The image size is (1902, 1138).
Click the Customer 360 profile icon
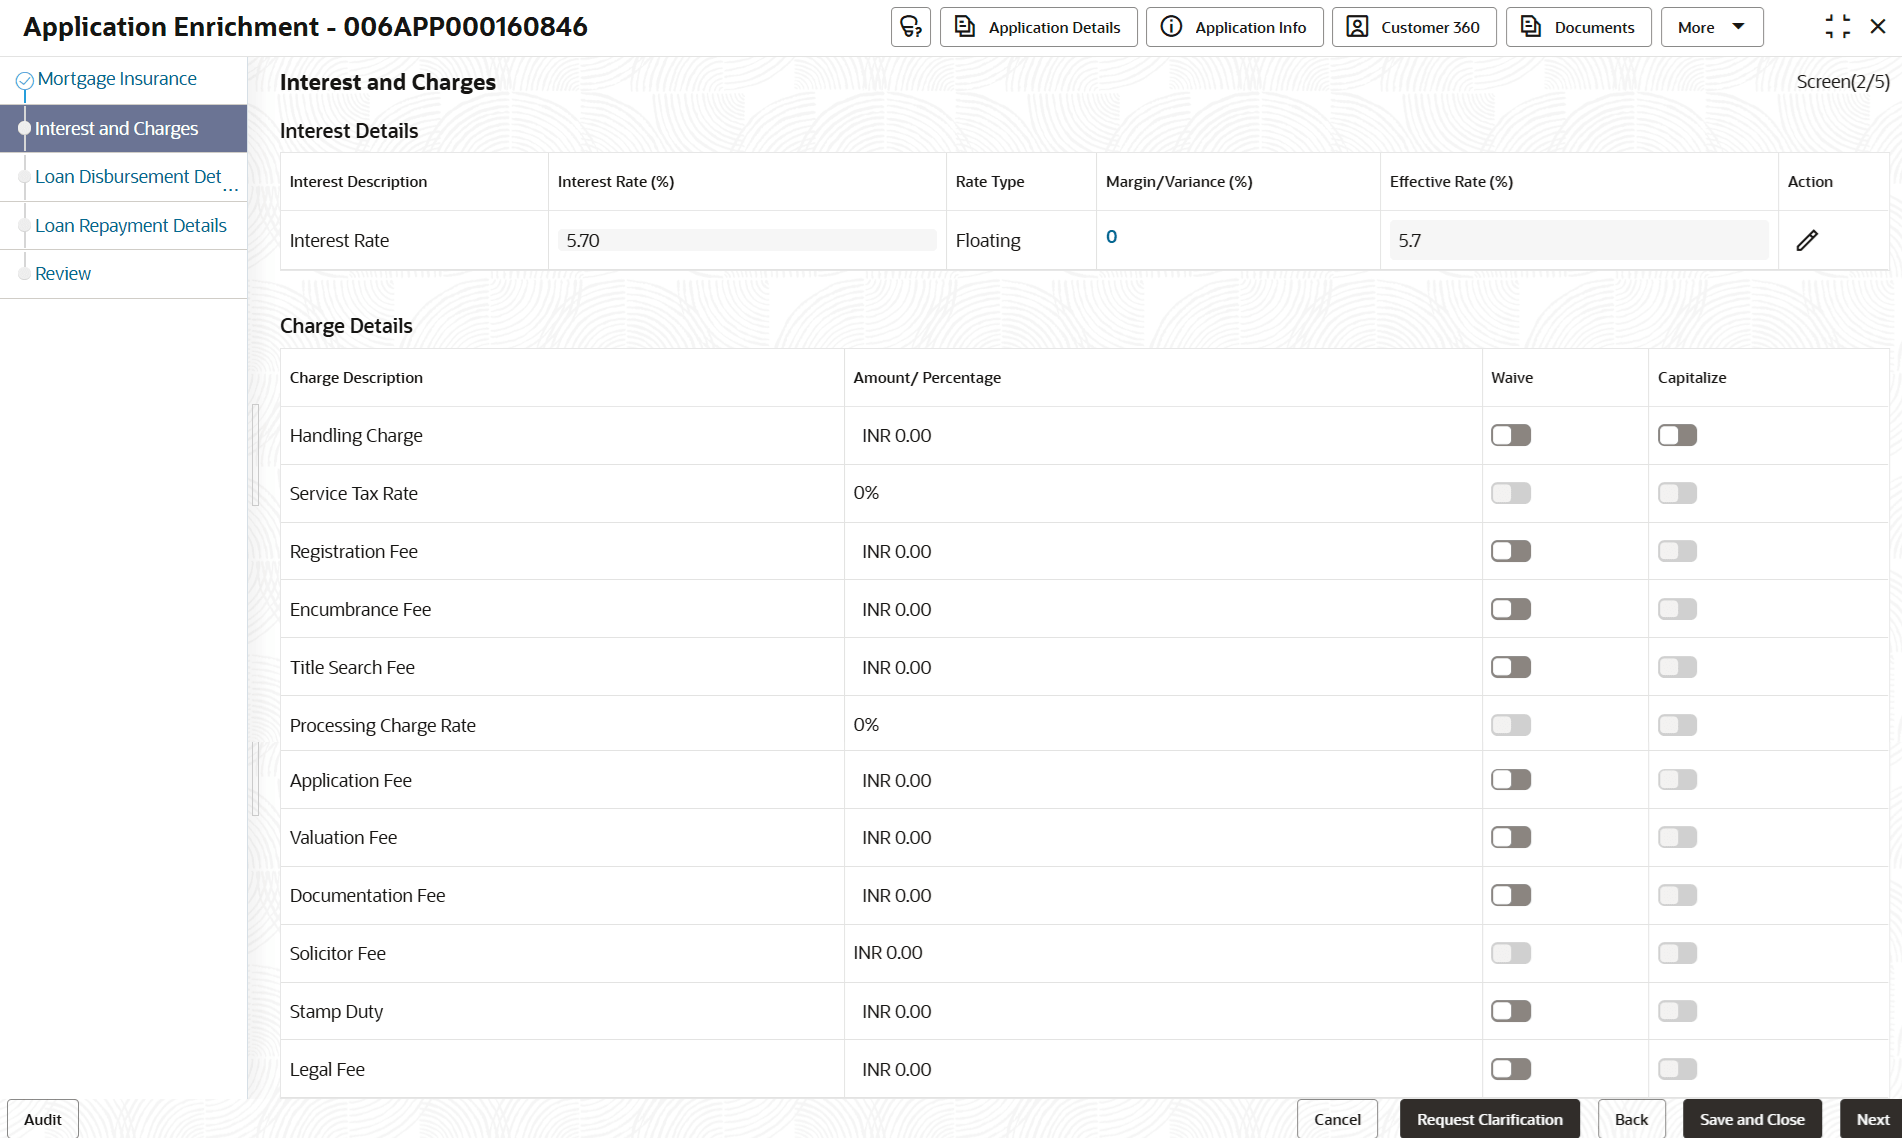[x=1357, y=27]
